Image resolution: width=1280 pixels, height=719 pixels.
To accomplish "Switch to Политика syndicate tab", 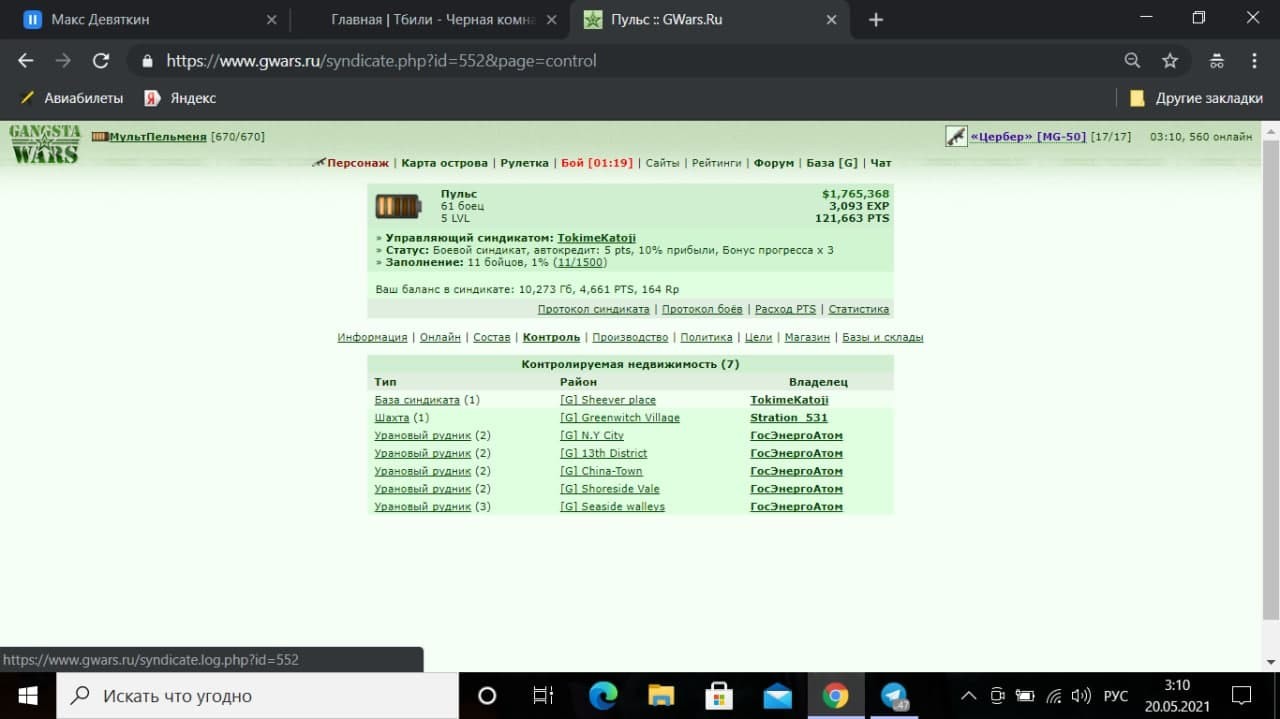I will (x=706, y=338).
